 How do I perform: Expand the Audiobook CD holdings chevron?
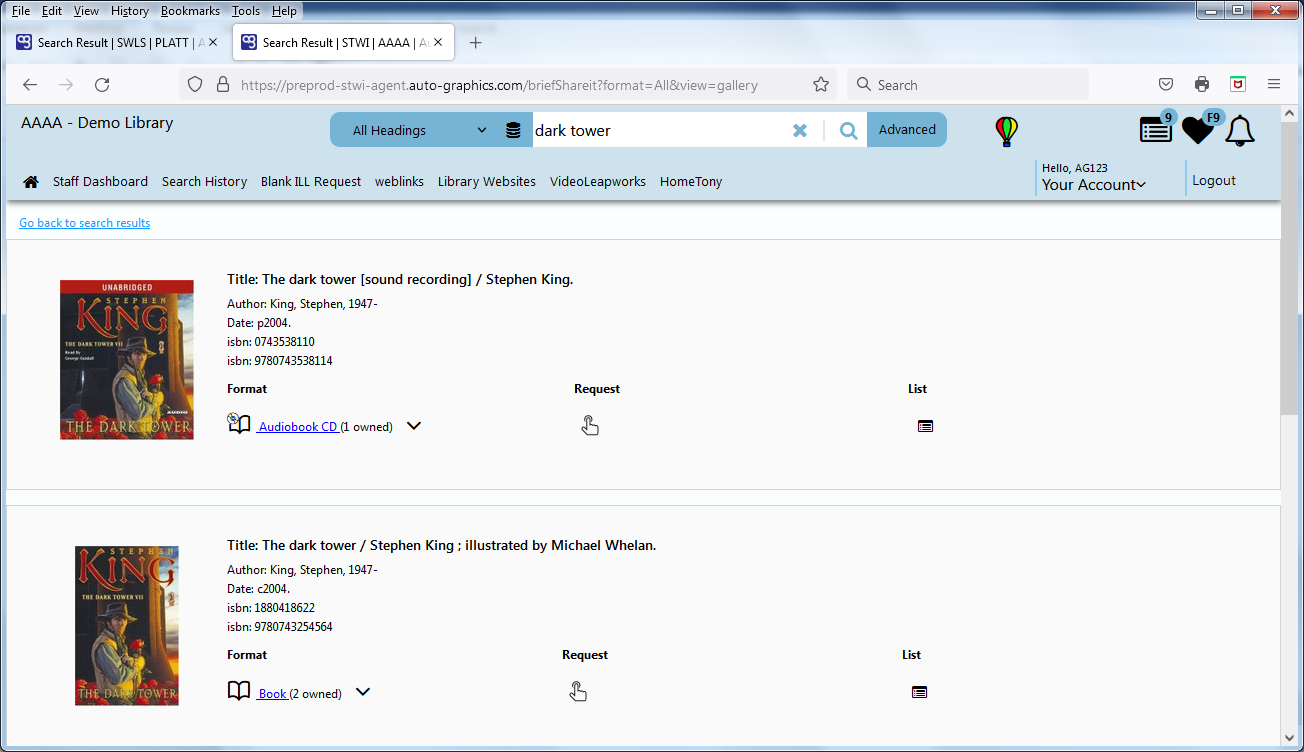click(x=414, y=426)
